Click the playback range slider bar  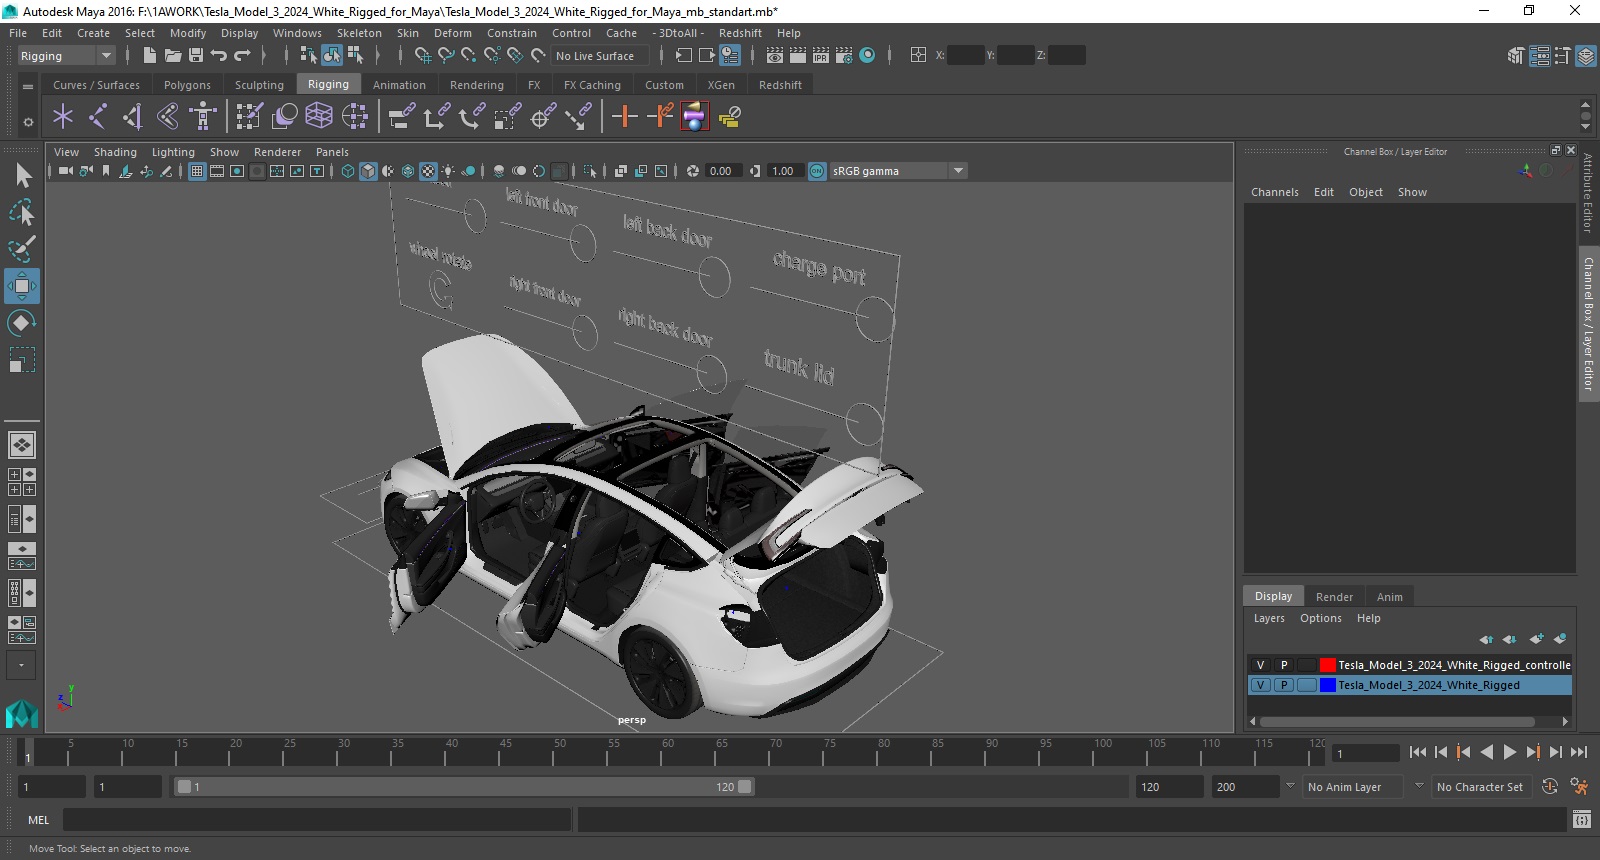tap(465, 787)
